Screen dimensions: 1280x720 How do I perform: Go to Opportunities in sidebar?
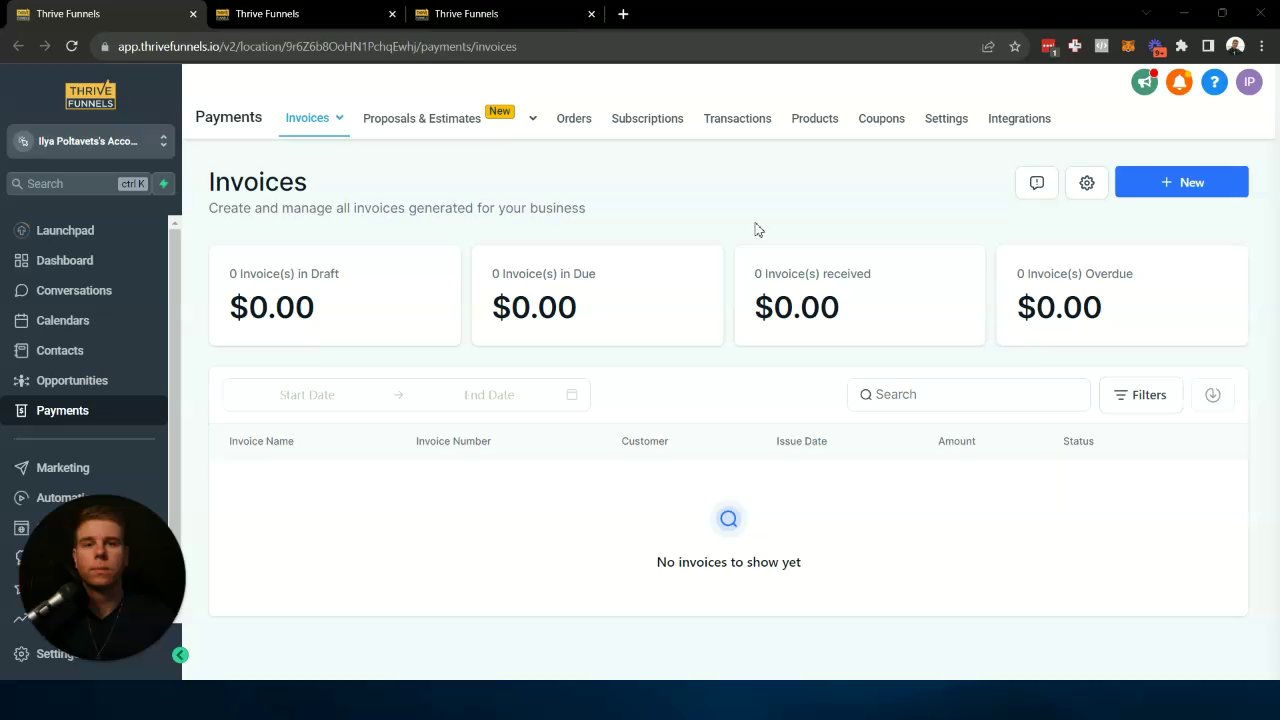[72, 380]
